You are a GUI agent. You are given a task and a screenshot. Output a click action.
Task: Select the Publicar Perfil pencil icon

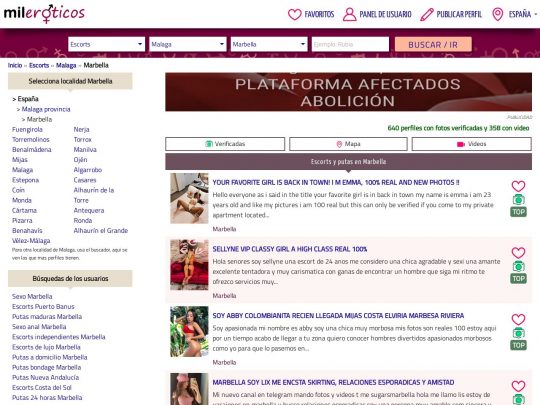click(x=427, y=14)
